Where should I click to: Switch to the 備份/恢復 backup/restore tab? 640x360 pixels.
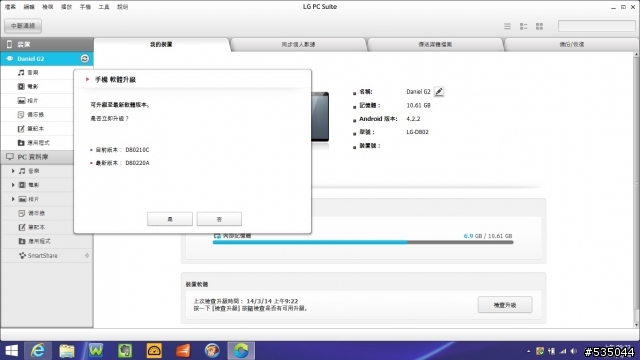(x=571, y=44)
